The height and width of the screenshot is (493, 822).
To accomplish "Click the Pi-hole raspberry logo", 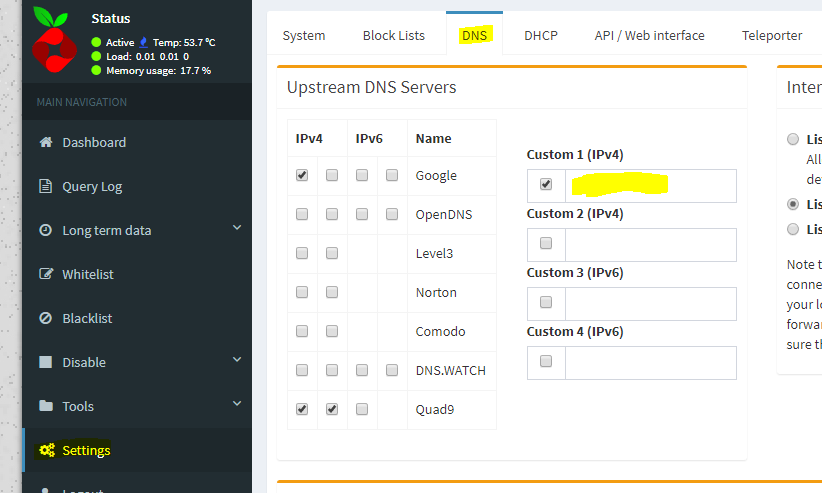I will pyautogui.click(x=55, y=39).
